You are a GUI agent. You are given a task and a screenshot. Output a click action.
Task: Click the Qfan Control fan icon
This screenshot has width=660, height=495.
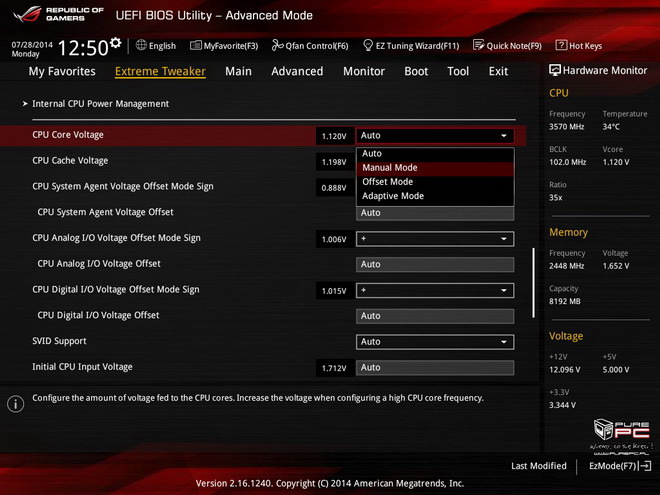(277, 45)
